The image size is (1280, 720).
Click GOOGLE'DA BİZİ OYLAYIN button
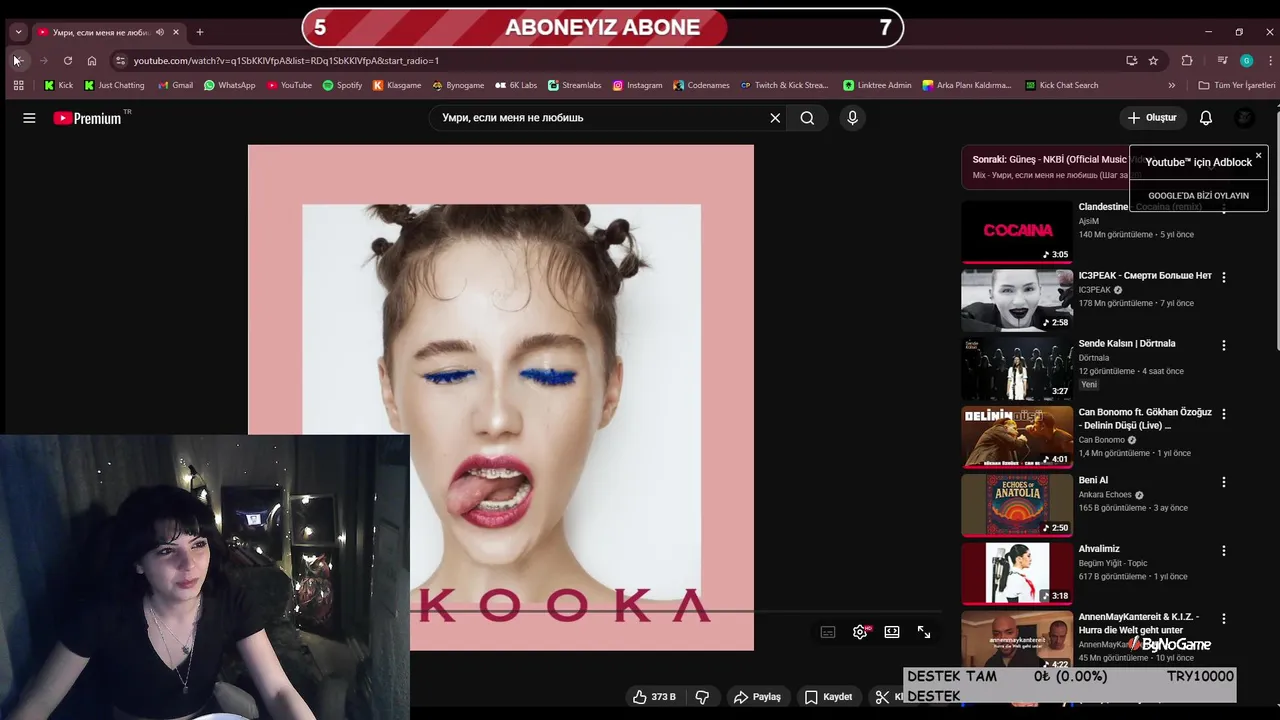pos(1198,196)
